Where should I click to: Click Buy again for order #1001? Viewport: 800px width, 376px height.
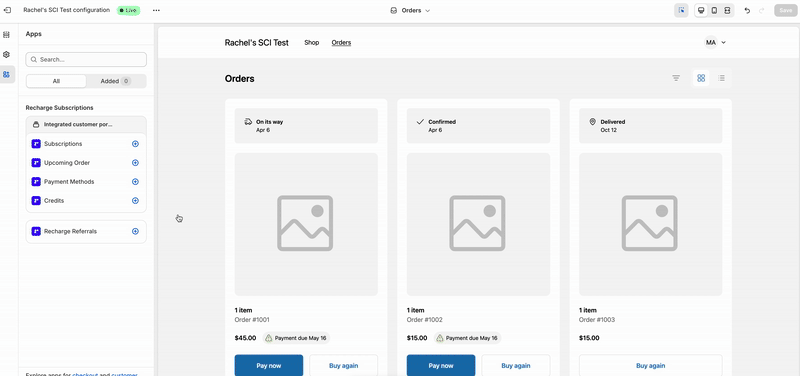point(344,365)
